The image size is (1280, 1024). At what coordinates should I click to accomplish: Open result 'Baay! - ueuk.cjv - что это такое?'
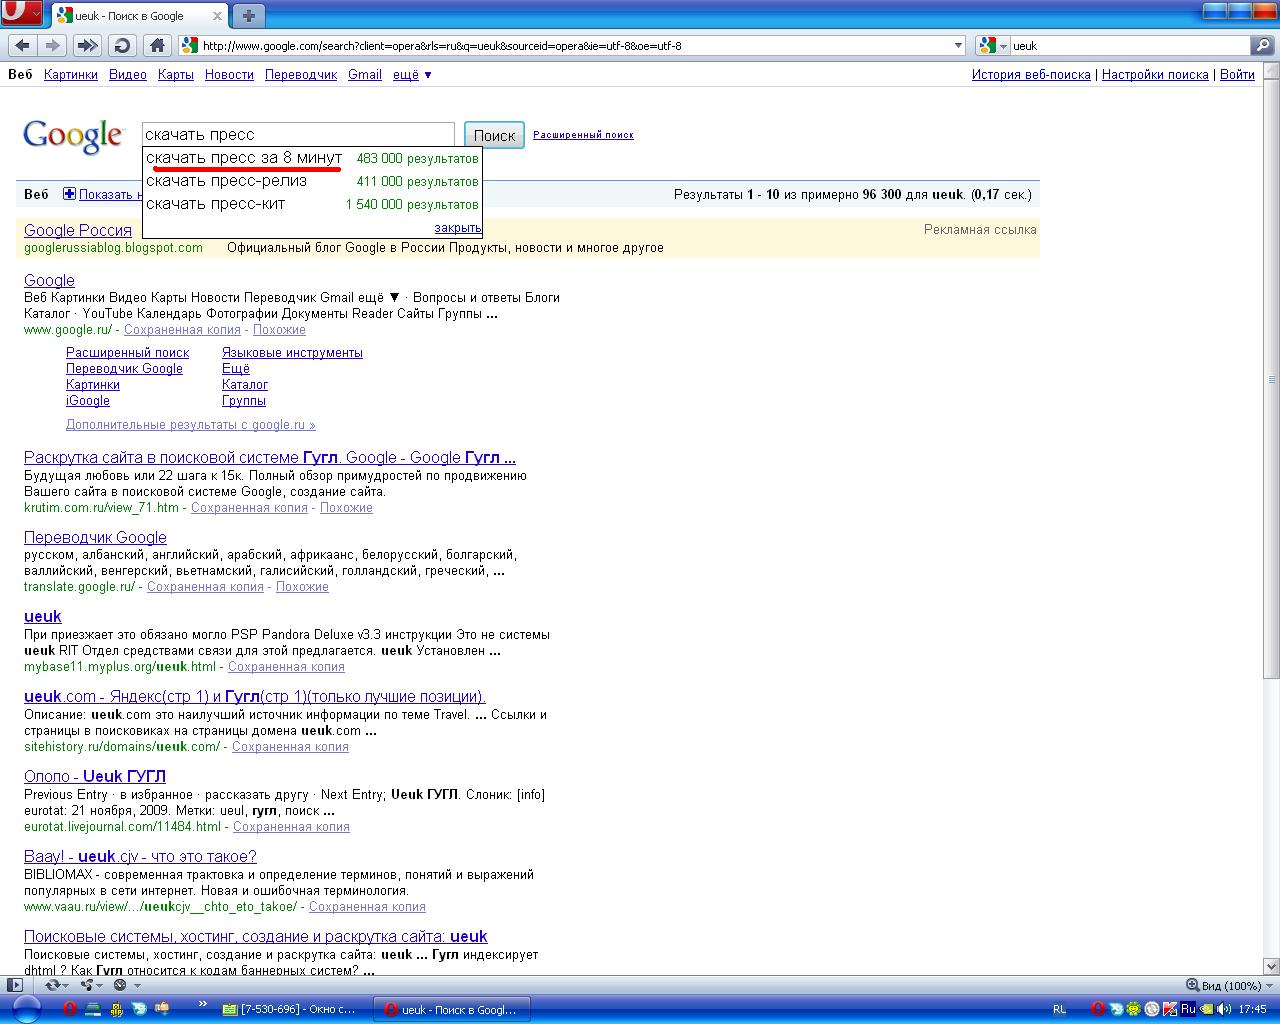(140, 857)
